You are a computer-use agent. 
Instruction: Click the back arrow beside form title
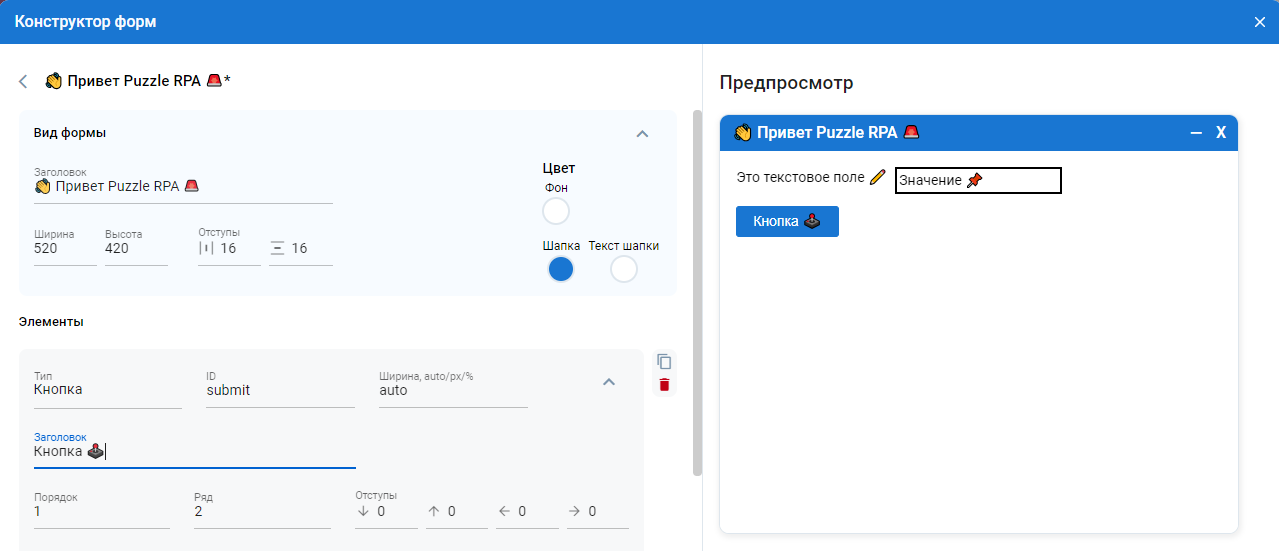point(23,81)
